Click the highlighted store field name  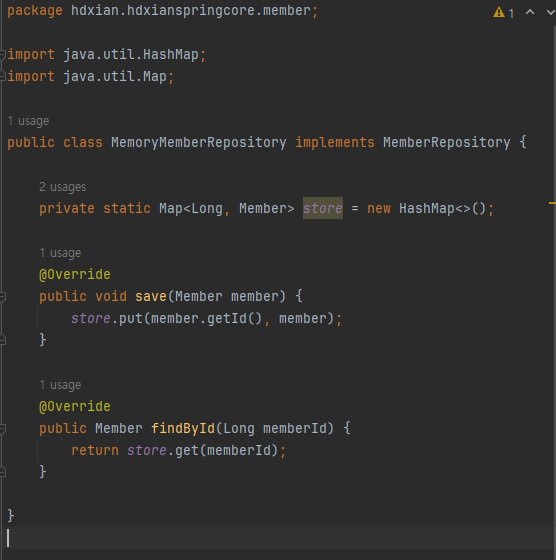tap(323, 208)
